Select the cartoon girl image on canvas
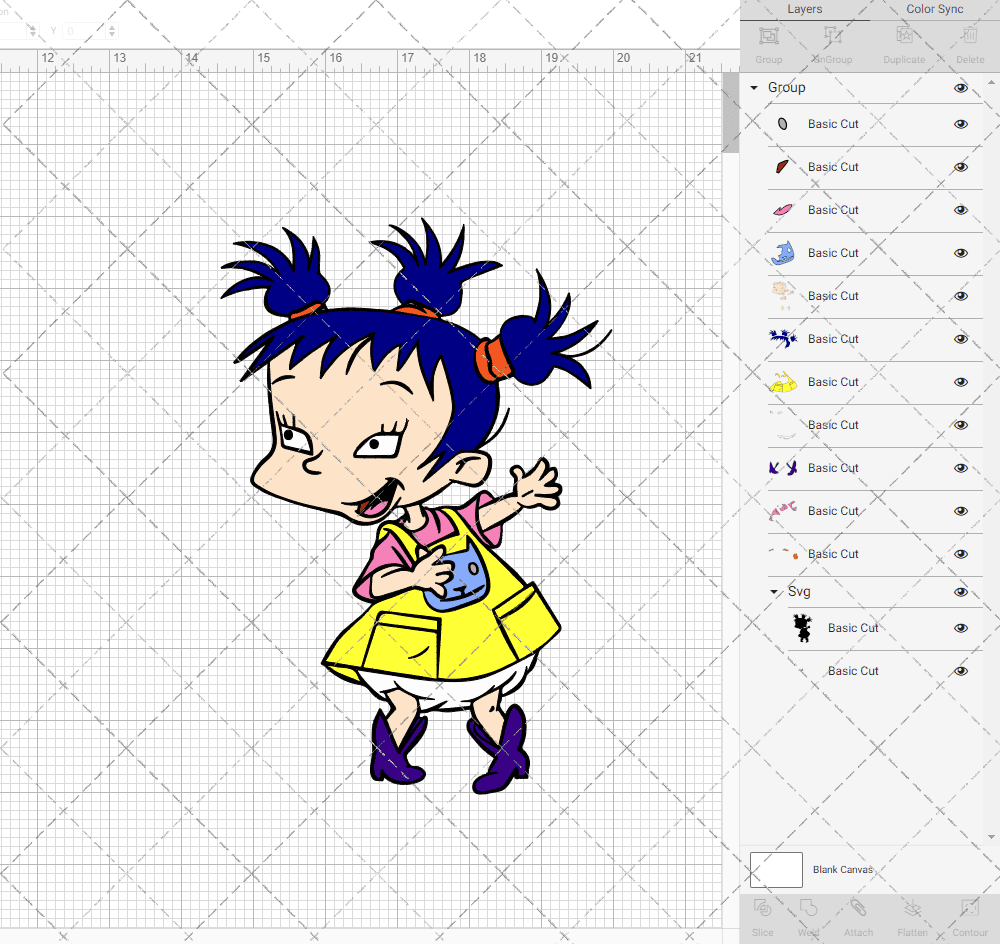Viewport: 1000px width, 944px height. (416, 506)
